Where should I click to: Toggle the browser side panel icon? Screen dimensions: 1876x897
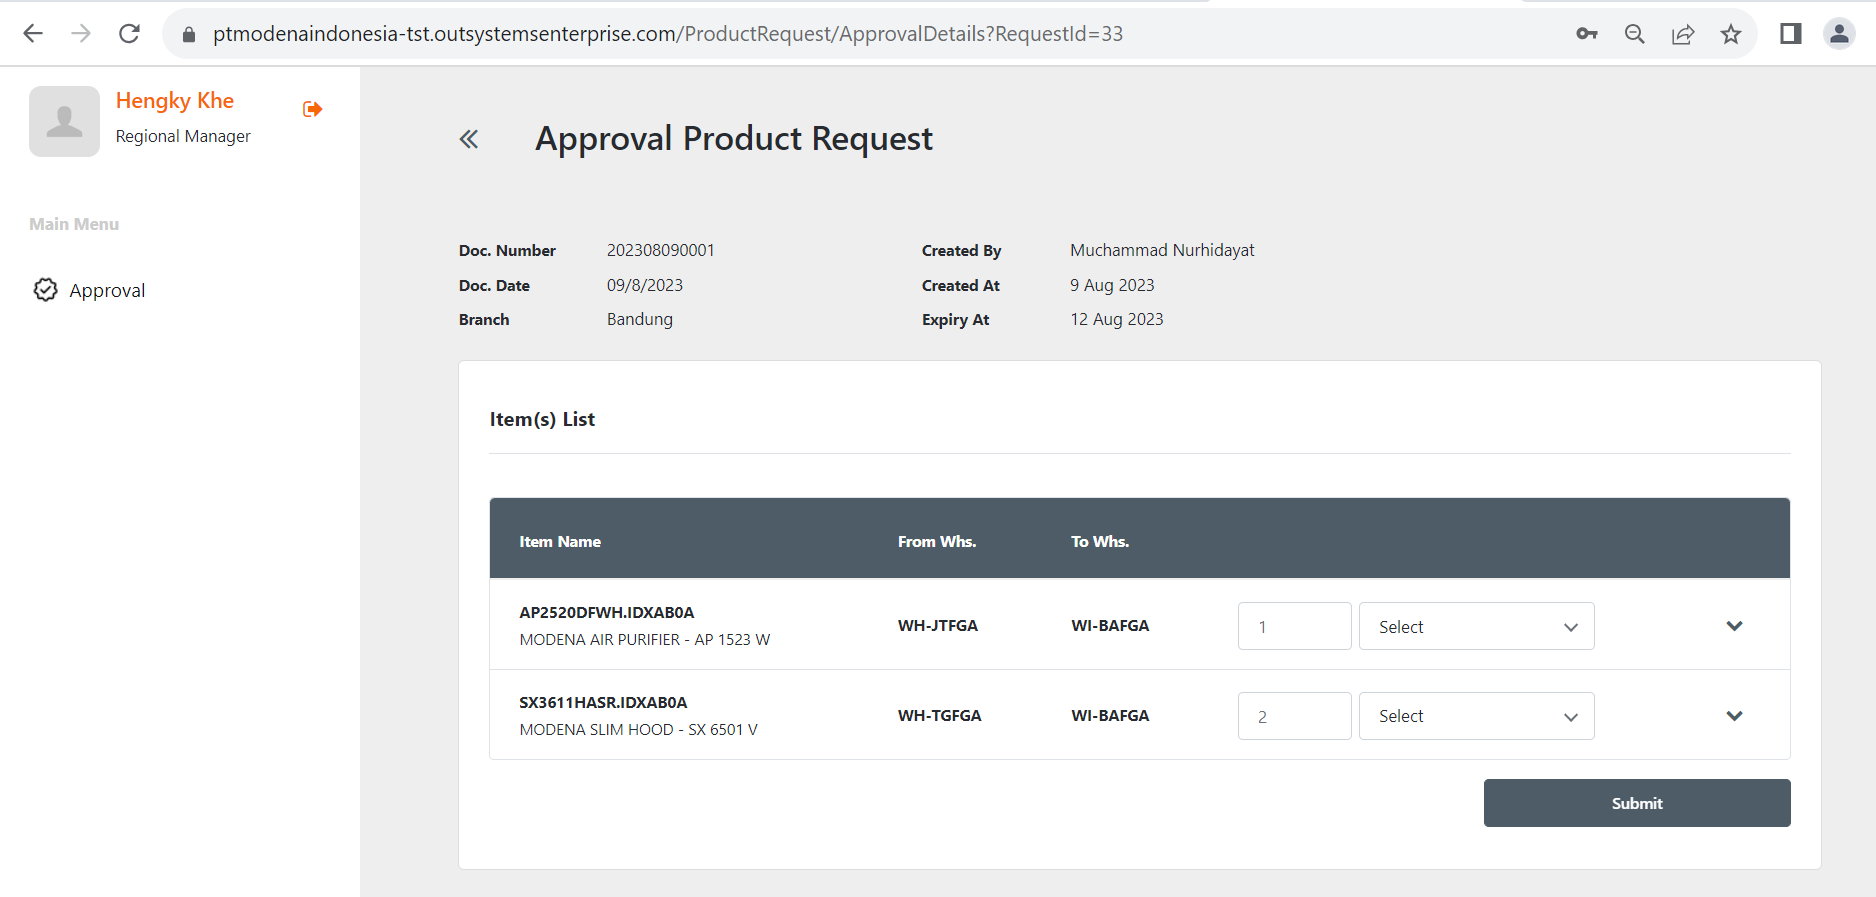[1790, 34]
